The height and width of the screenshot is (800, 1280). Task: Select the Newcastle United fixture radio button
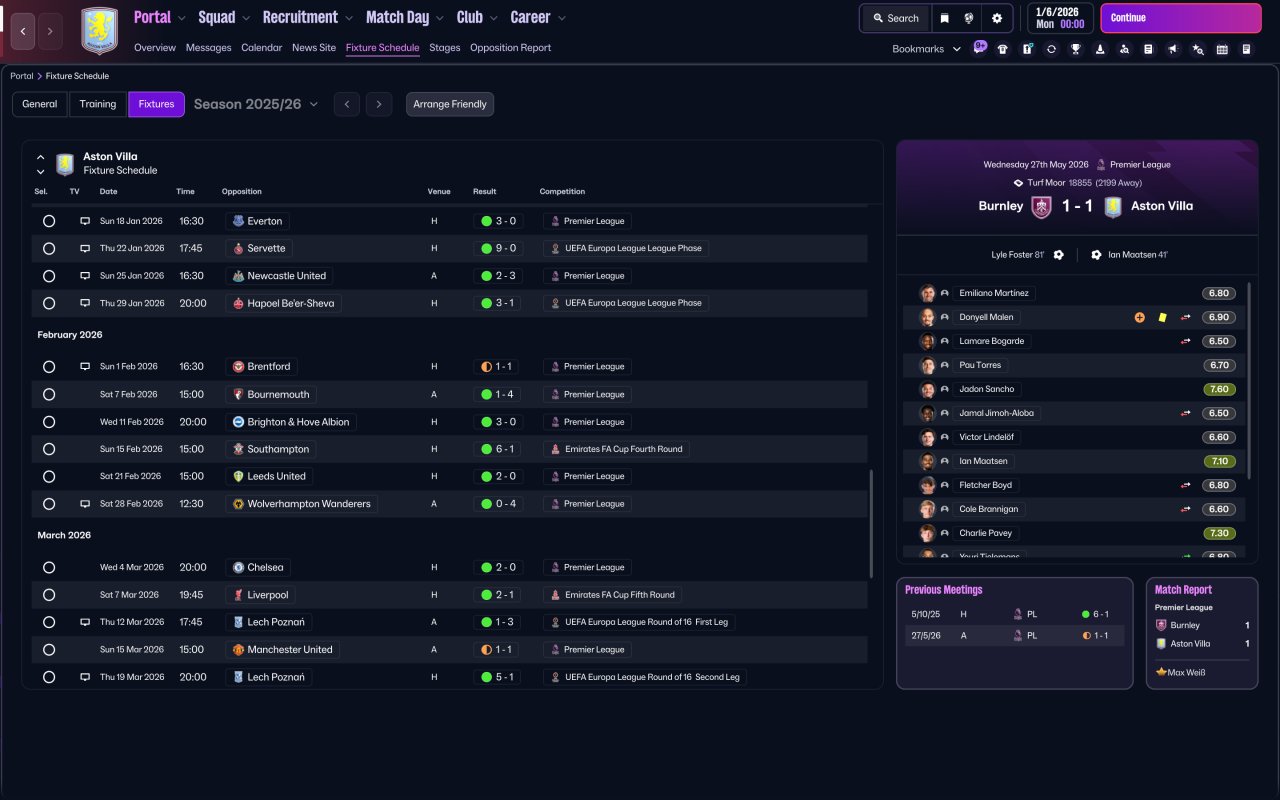(x=49, y=276)
